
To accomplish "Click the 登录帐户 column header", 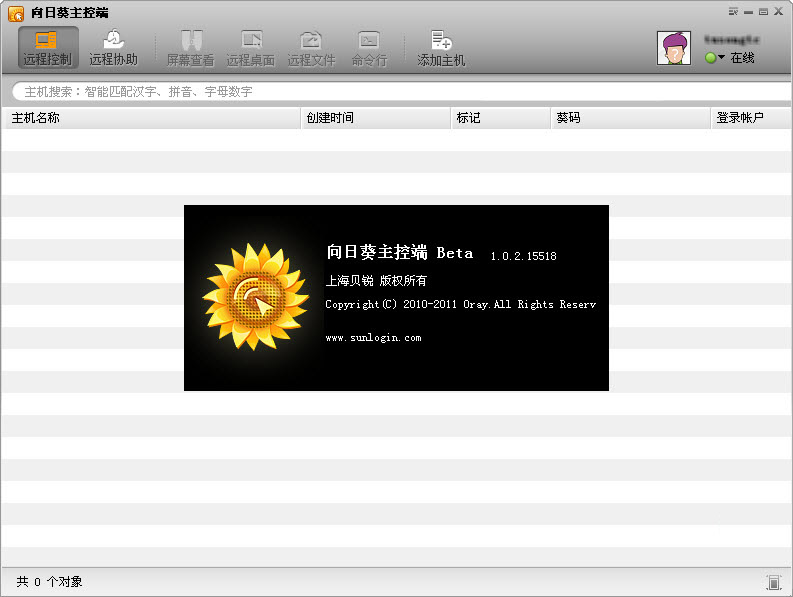I will tap(750, 118).
